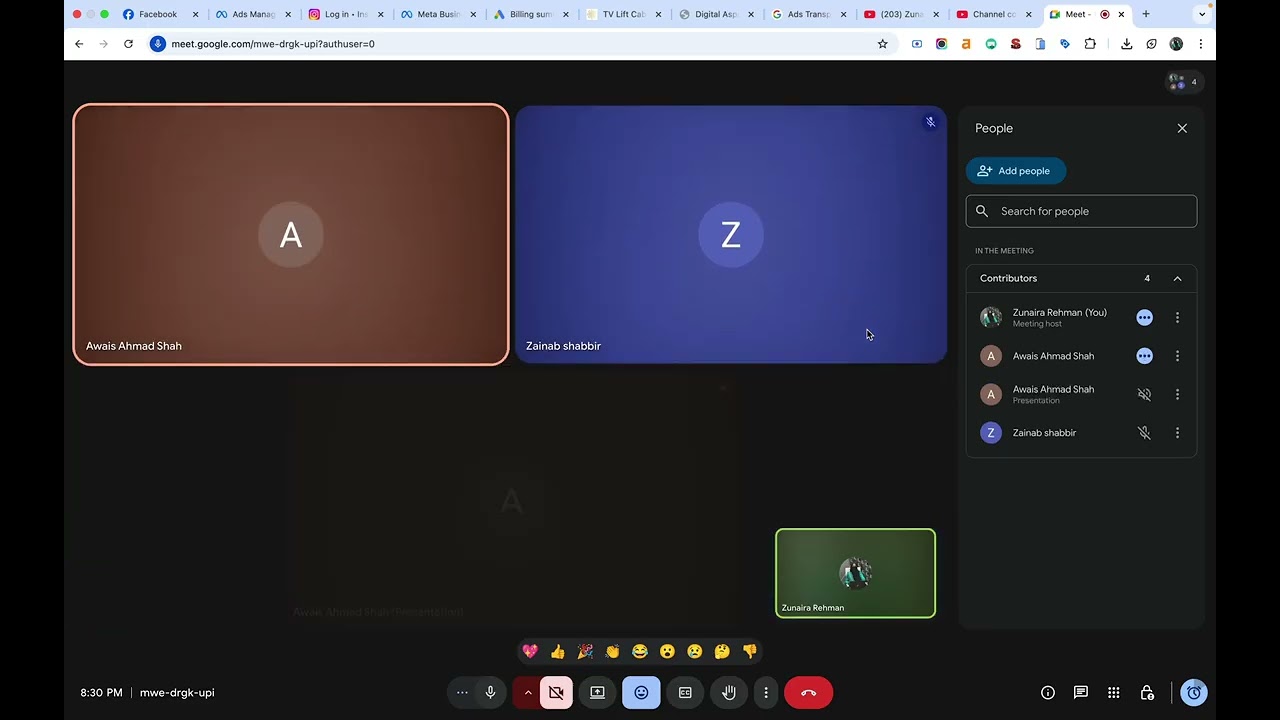Screen dimensions: 1280x720
Task: Open the Chrome three-dot menu
Action: (1201, 44)
